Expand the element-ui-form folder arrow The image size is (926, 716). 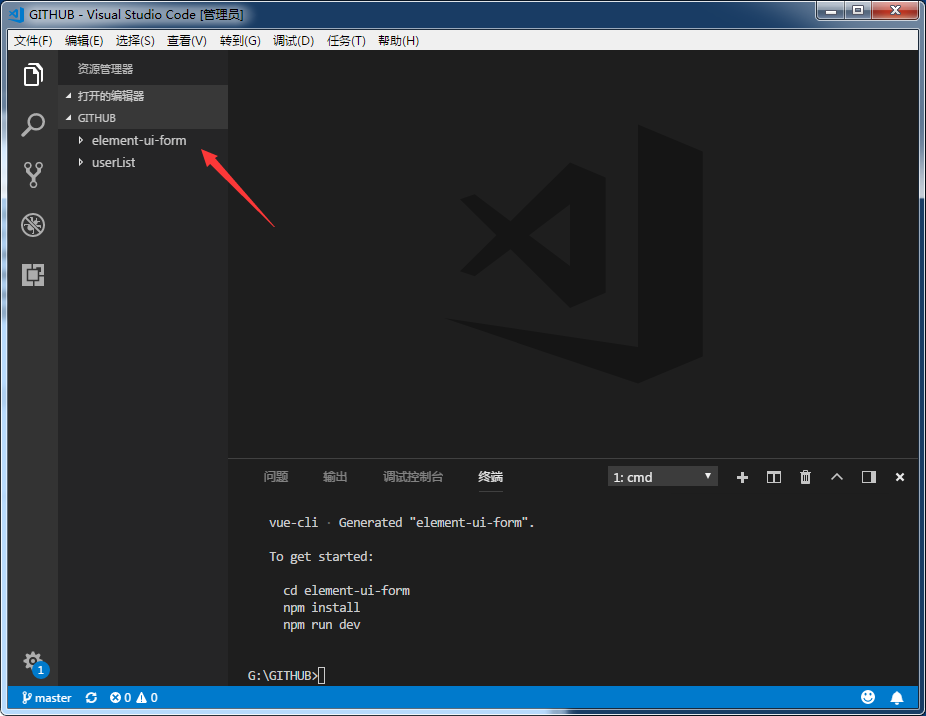coord(81,140)
